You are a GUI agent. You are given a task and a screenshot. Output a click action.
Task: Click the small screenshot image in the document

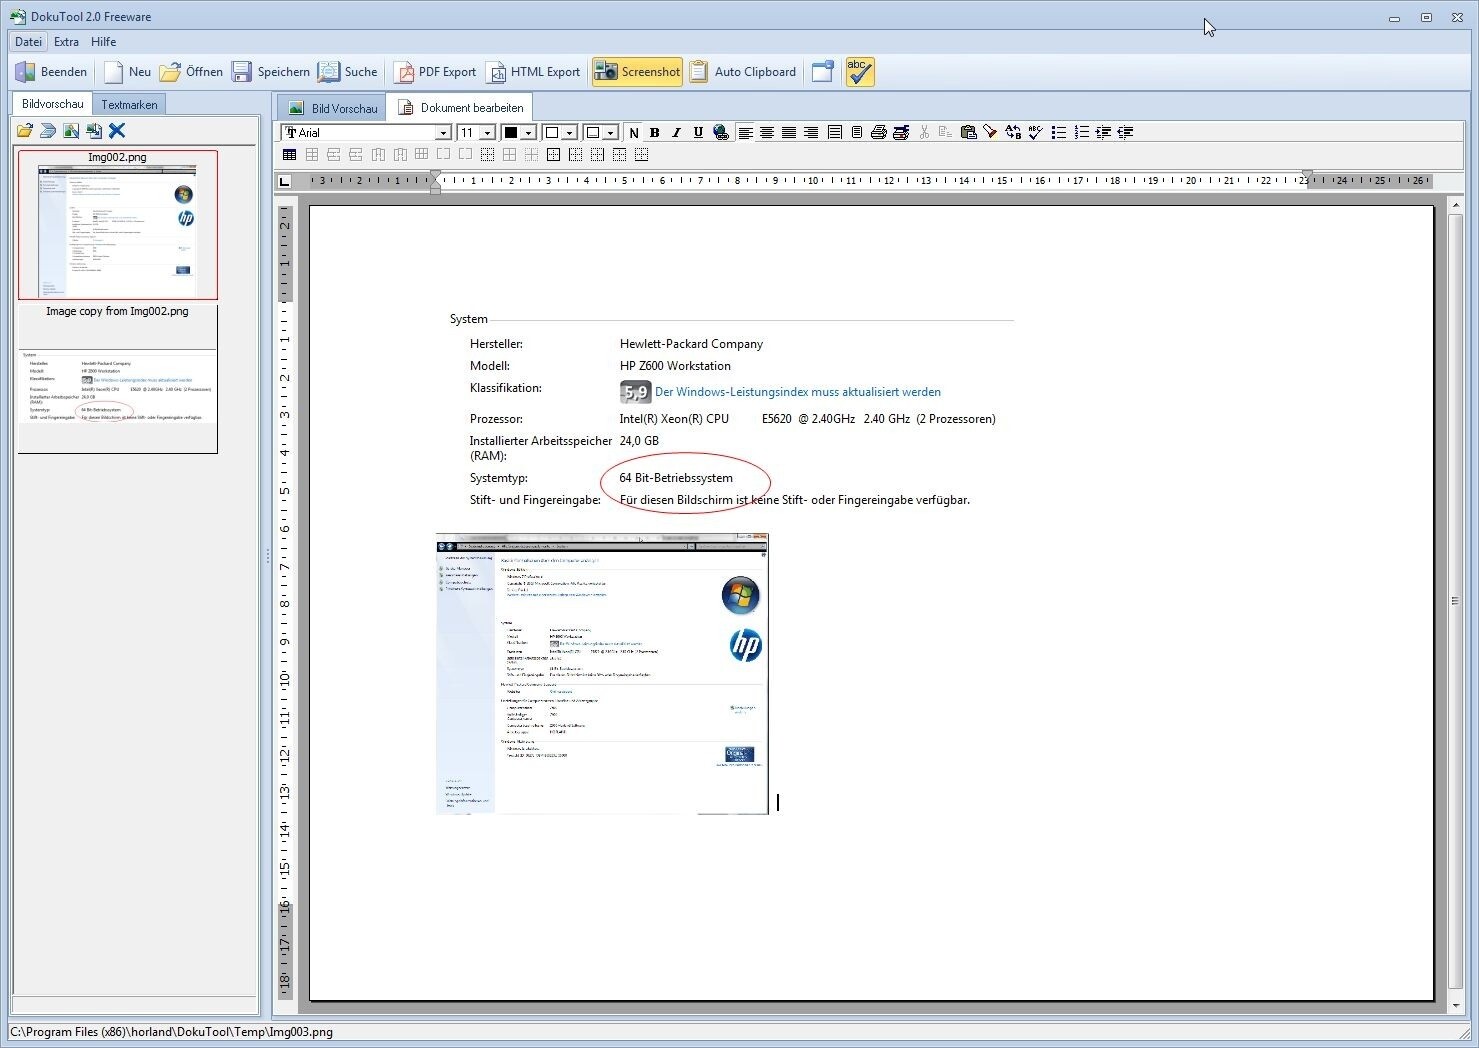[x=602, y=674]
